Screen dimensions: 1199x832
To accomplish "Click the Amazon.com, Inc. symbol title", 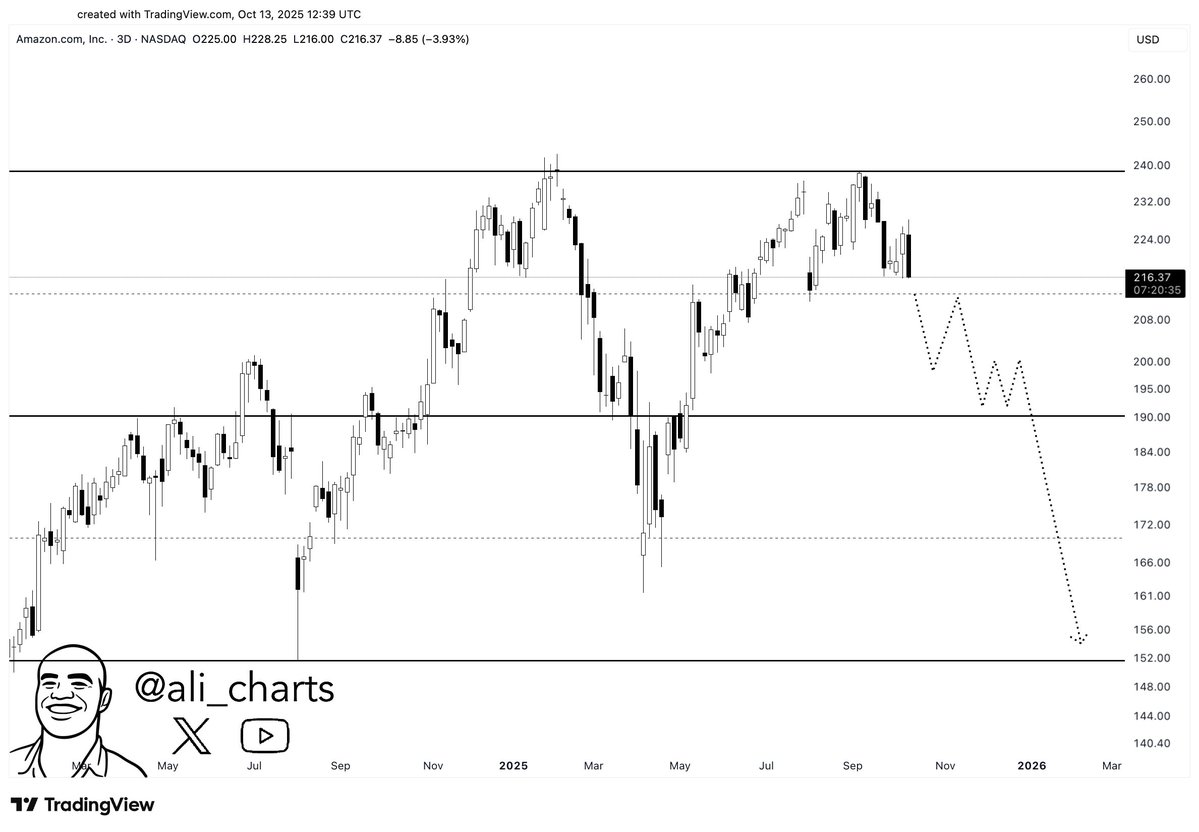I will (58, 39).
